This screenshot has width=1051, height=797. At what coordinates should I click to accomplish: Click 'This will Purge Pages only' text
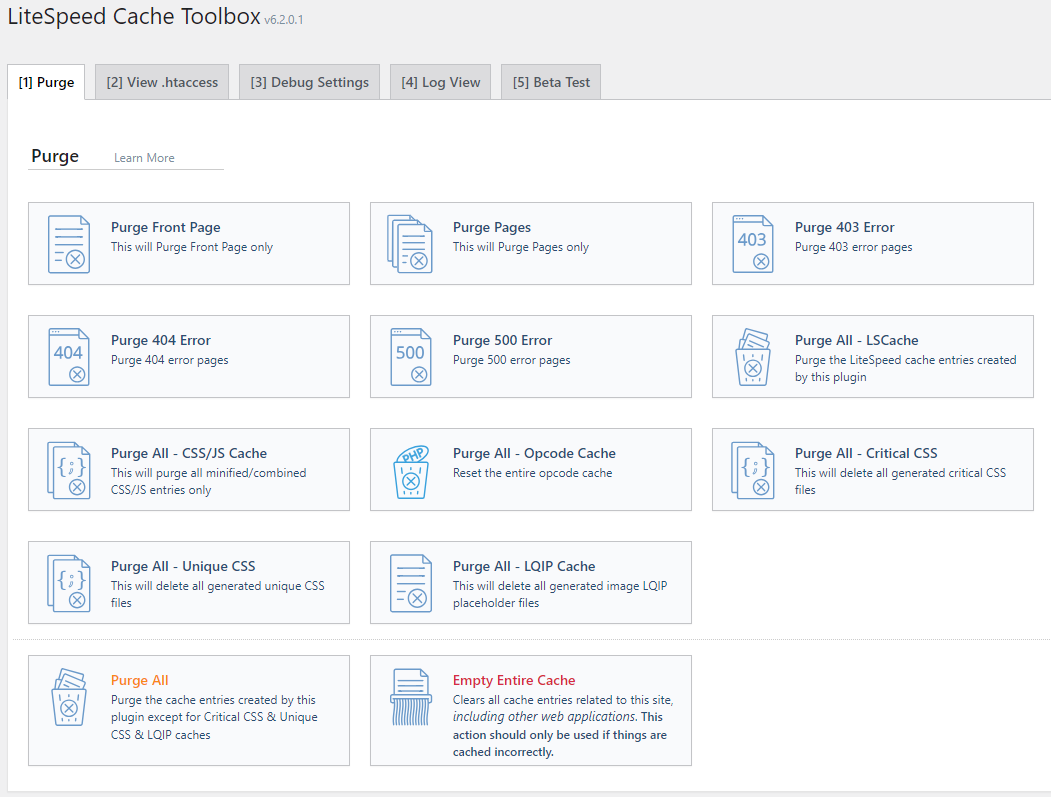[521, 247]
